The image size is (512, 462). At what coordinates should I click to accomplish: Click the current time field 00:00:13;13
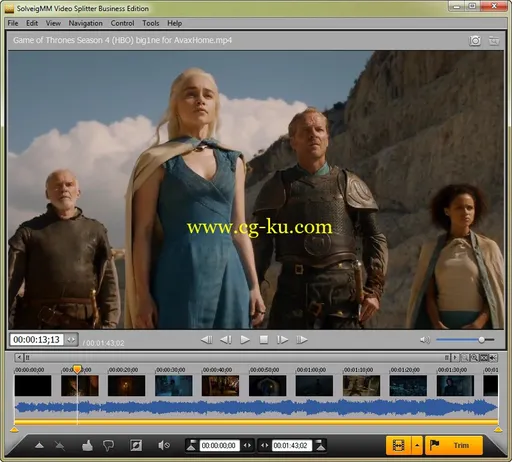tap(37, 340)
